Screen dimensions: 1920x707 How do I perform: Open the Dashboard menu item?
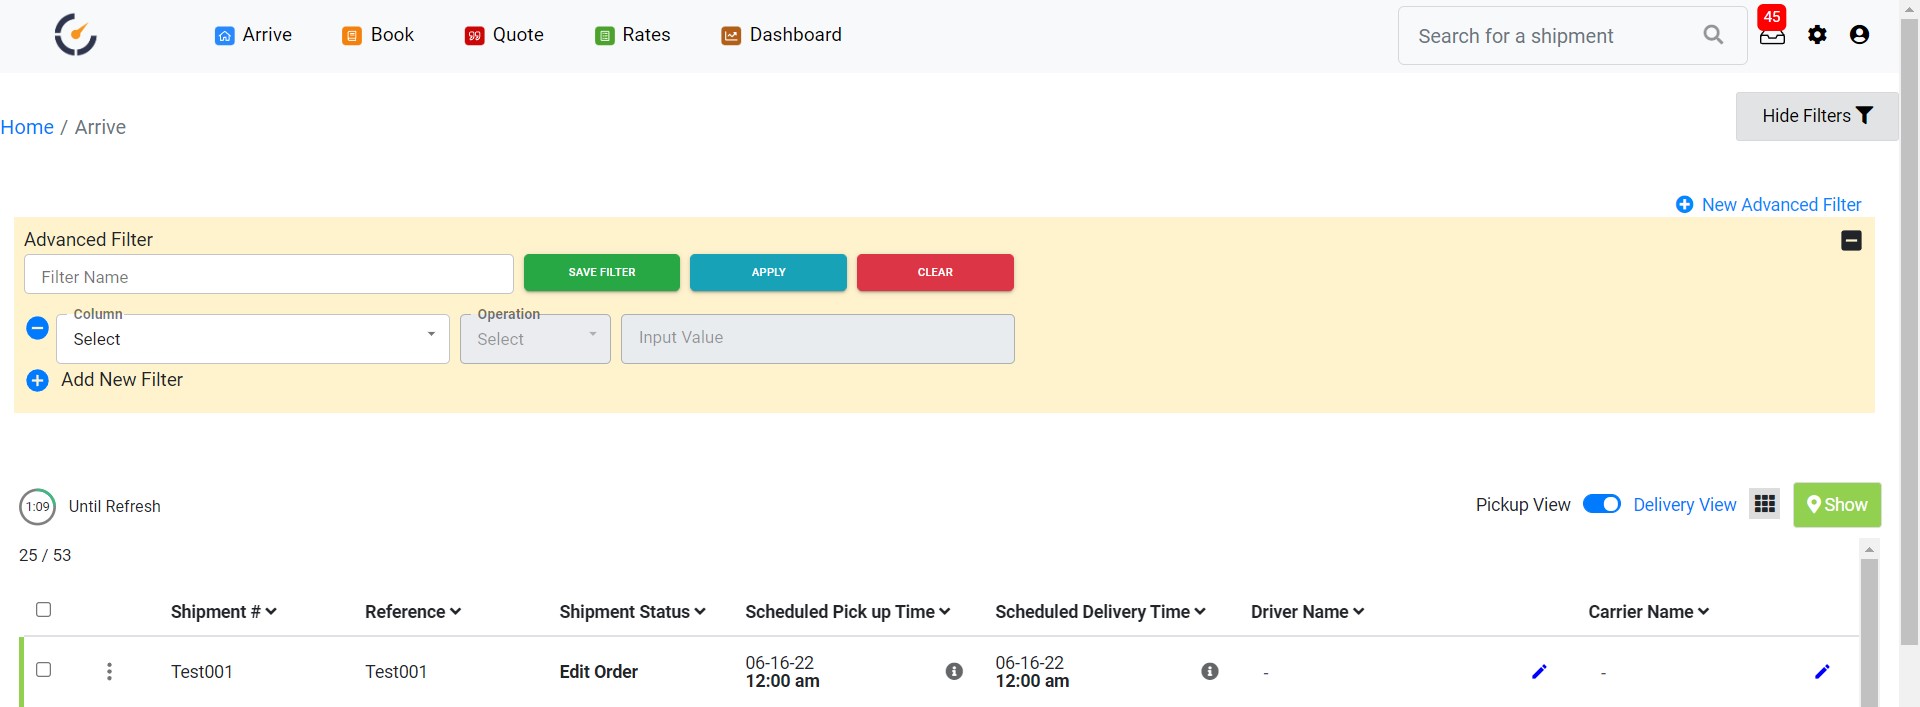pyautogui.click(x=781, y=35)
